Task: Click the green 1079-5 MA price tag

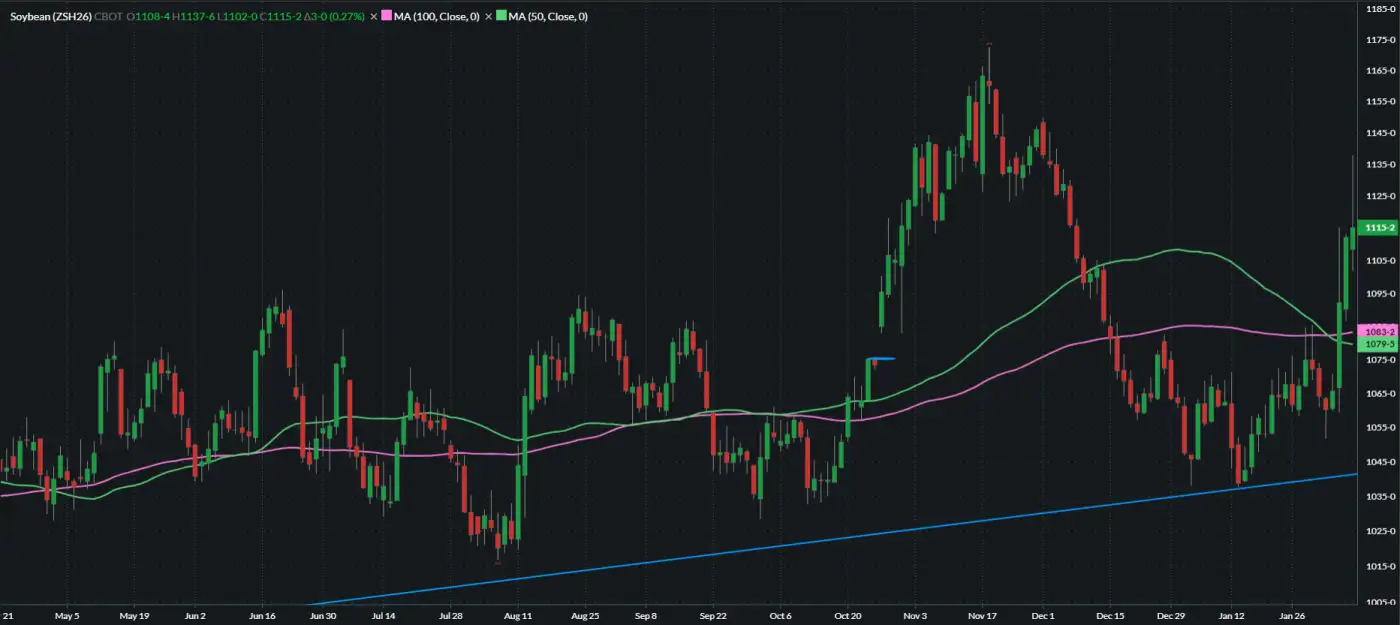Action: pos(1379,343)
